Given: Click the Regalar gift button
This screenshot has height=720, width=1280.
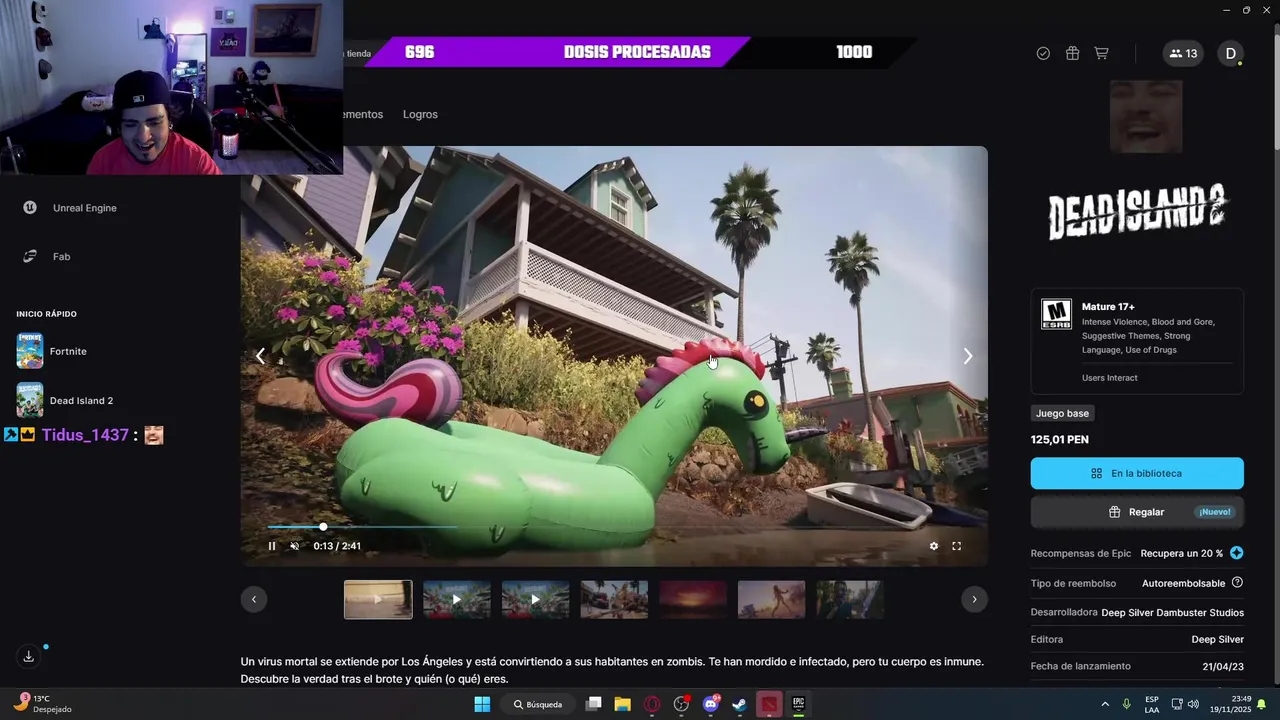Looking at the screenshot, I should point(1137,512).
